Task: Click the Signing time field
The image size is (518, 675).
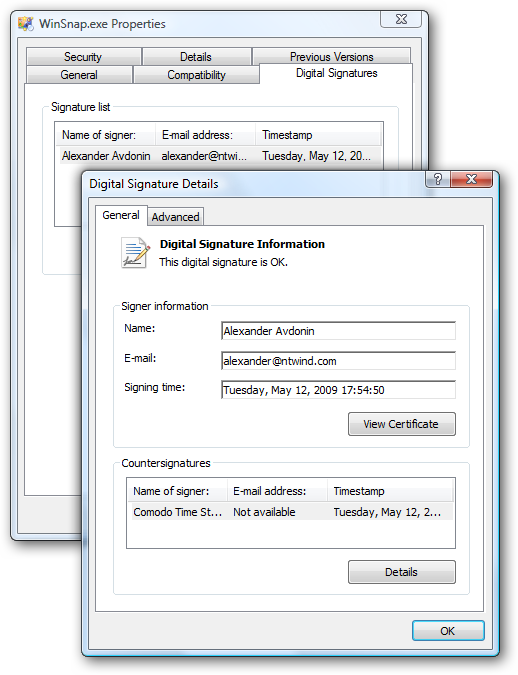Action: 338,390
